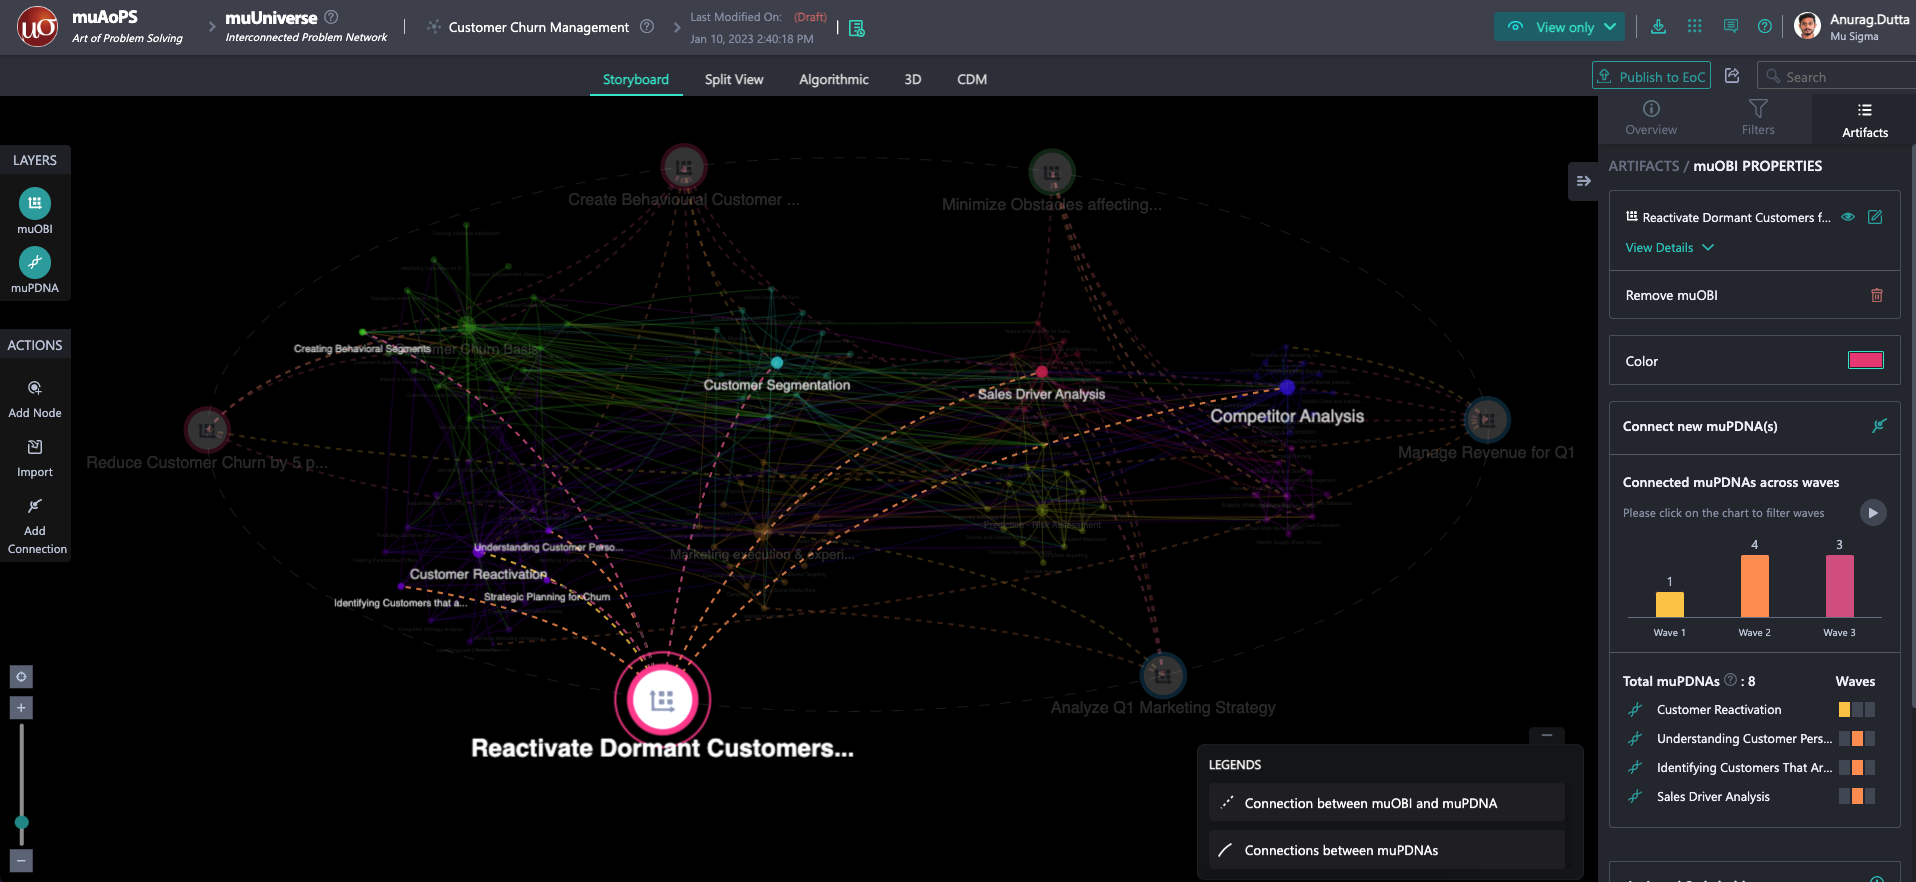Select the muOBI layer icon
The image size is (1916, 882).
click(35, 204)
